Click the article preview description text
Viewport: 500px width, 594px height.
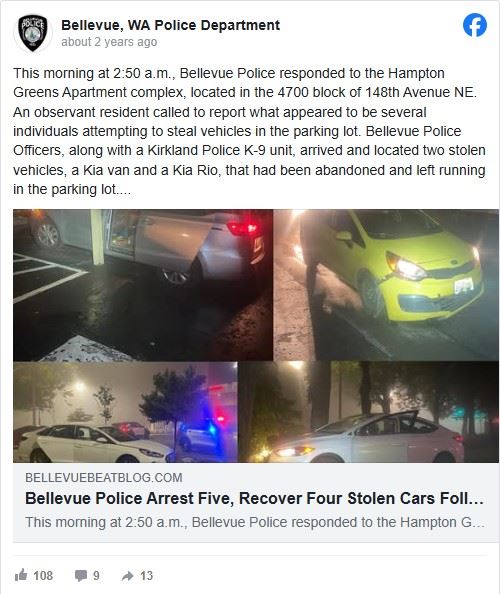pyautogui.click(x=255, y=522)
